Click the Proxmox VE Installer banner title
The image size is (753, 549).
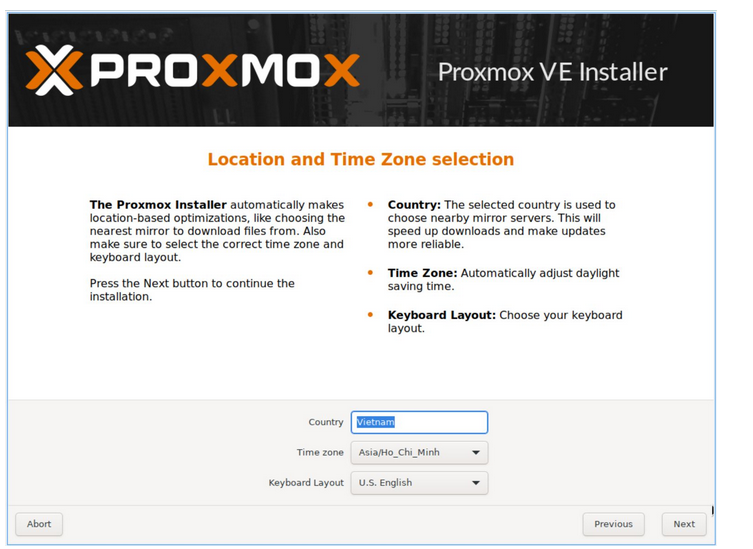tap(552, 72)
